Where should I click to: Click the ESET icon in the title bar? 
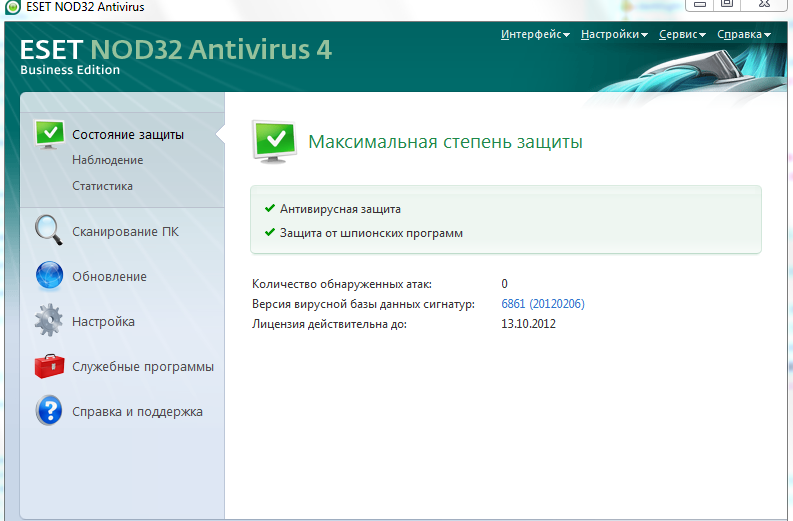pyautogui.click(x=12, y=7)
